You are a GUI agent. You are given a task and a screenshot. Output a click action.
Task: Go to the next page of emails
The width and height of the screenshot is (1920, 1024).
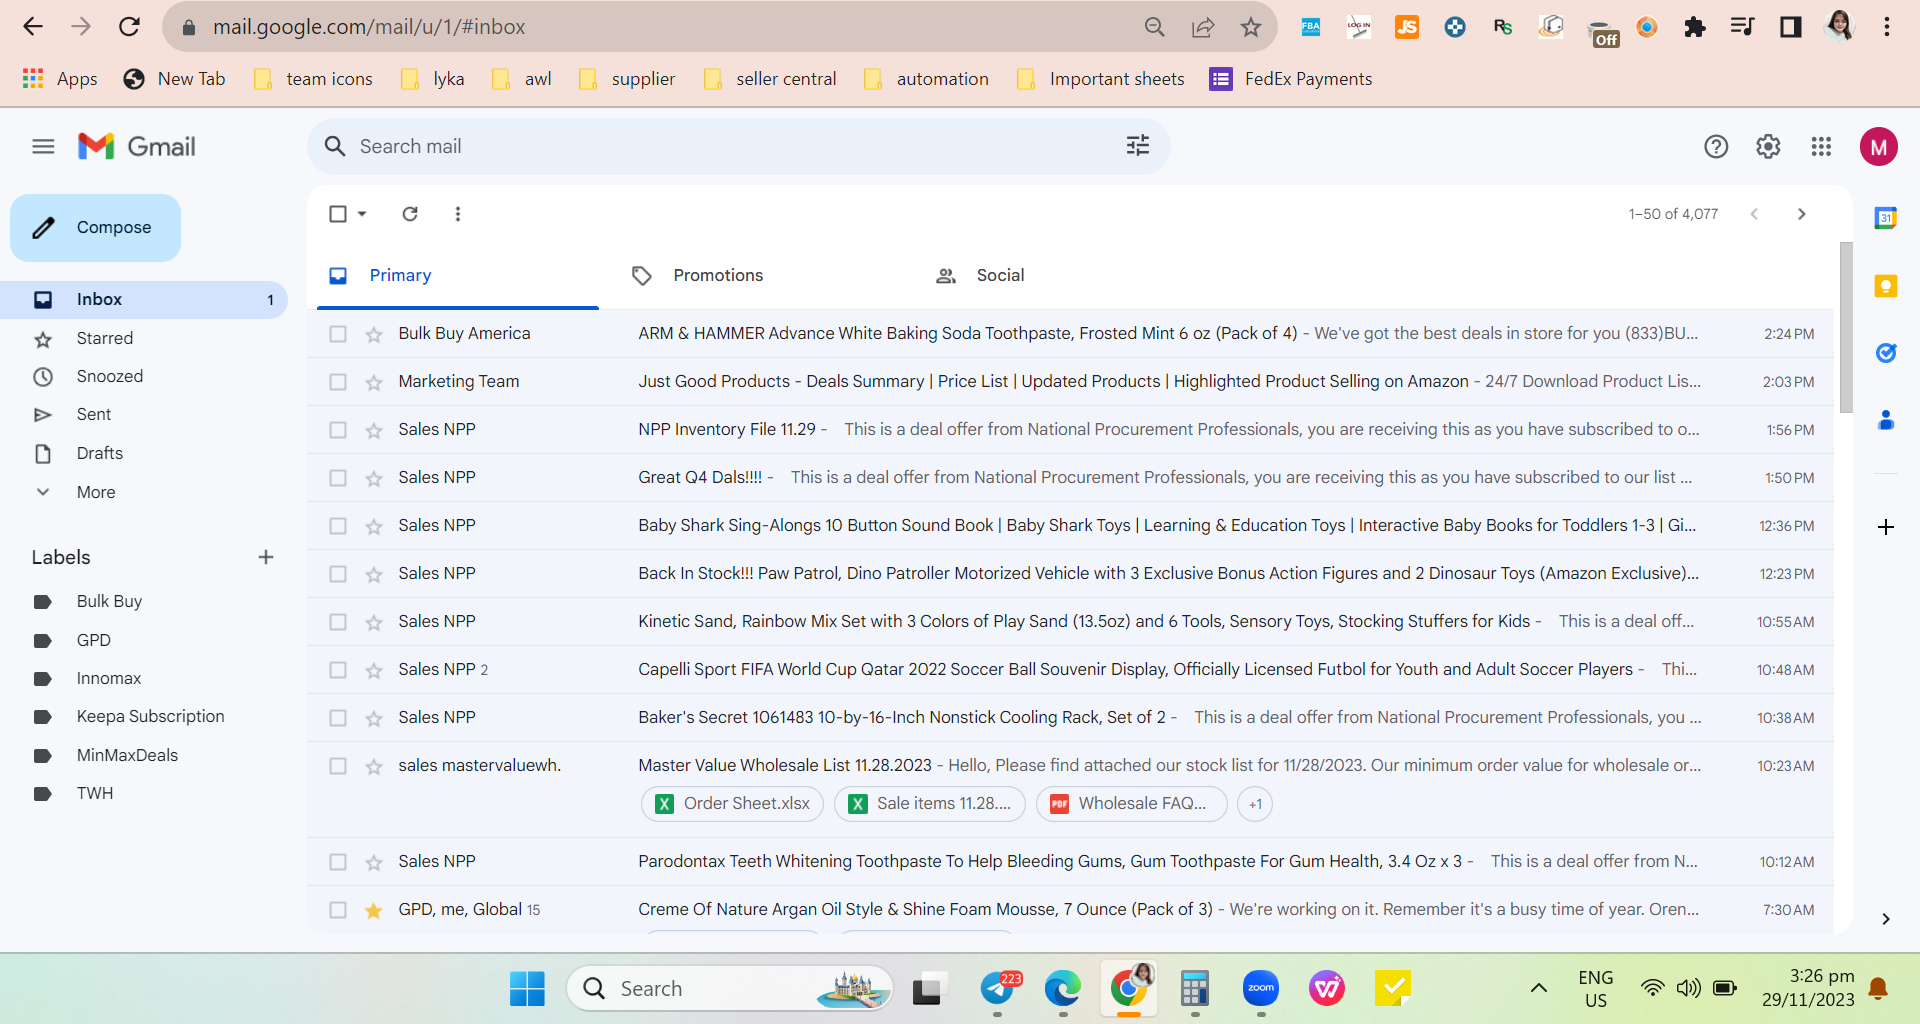click(1802, 214)
